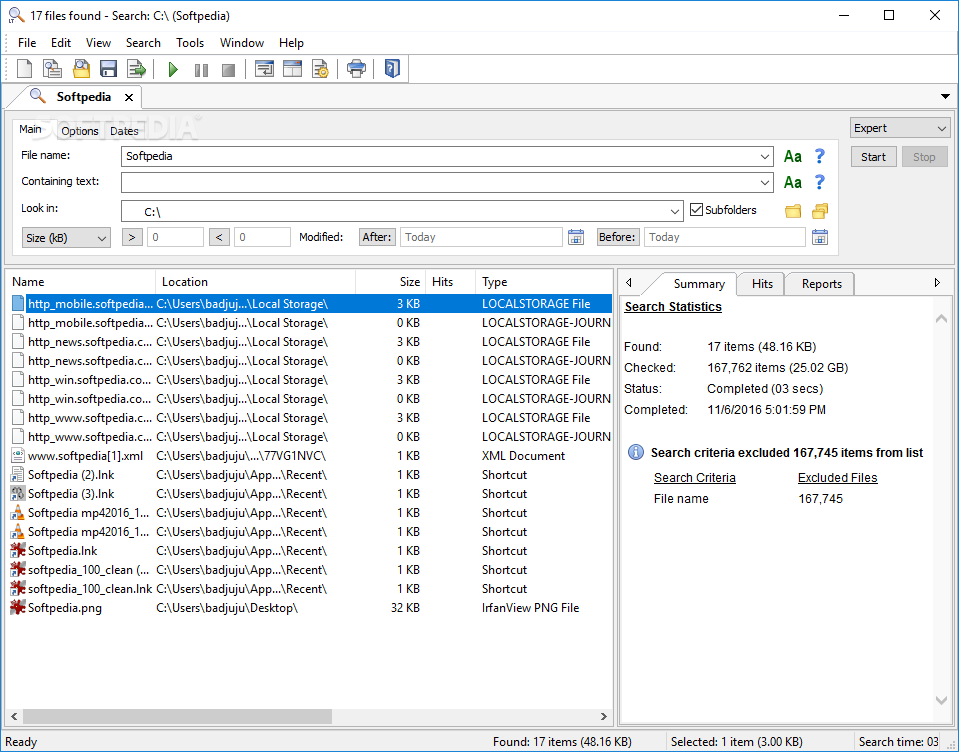Pause search using toolbar pause icon

[x=201, y=70]
